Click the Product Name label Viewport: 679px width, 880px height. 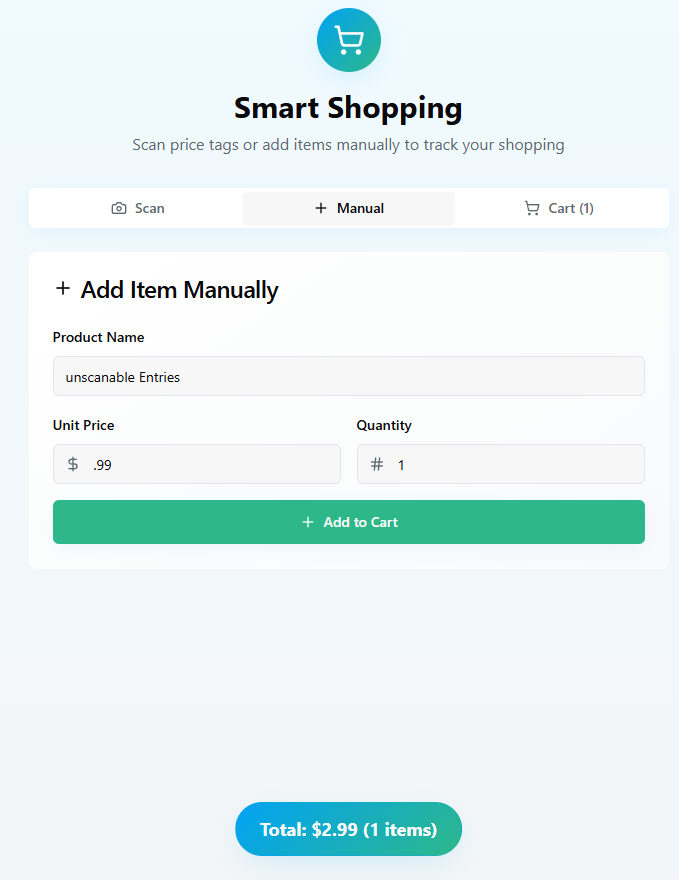98,337
